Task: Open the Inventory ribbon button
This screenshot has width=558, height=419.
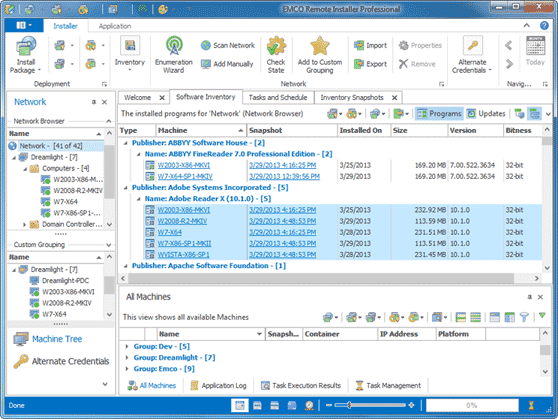Action: click(x=130, y=54)
